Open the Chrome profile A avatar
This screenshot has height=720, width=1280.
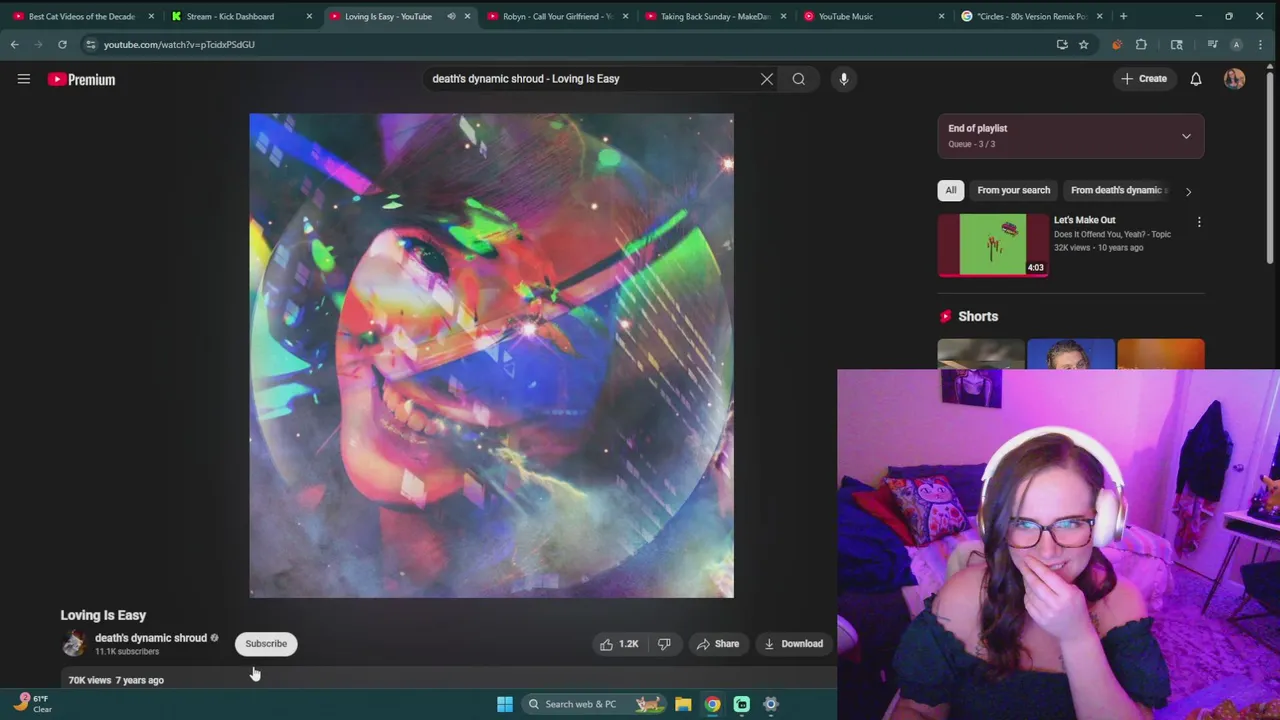[1237, 44]
